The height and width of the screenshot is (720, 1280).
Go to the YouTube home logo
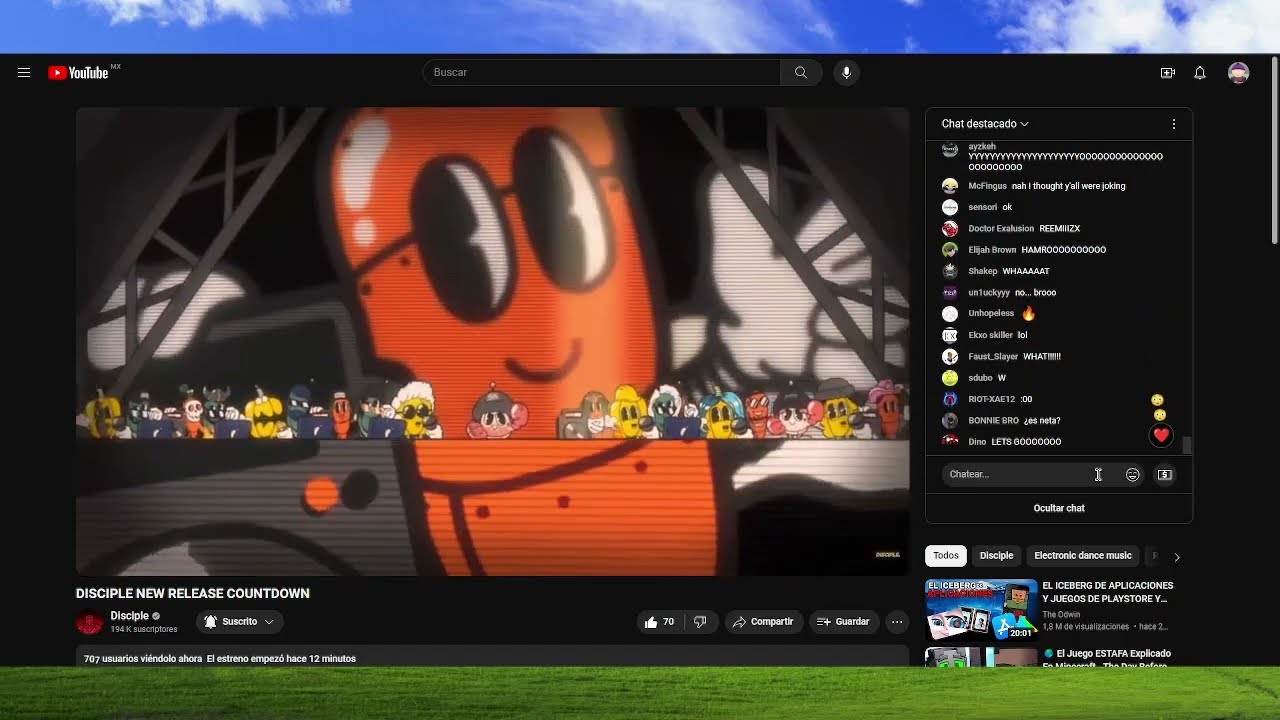coord(79,72)
